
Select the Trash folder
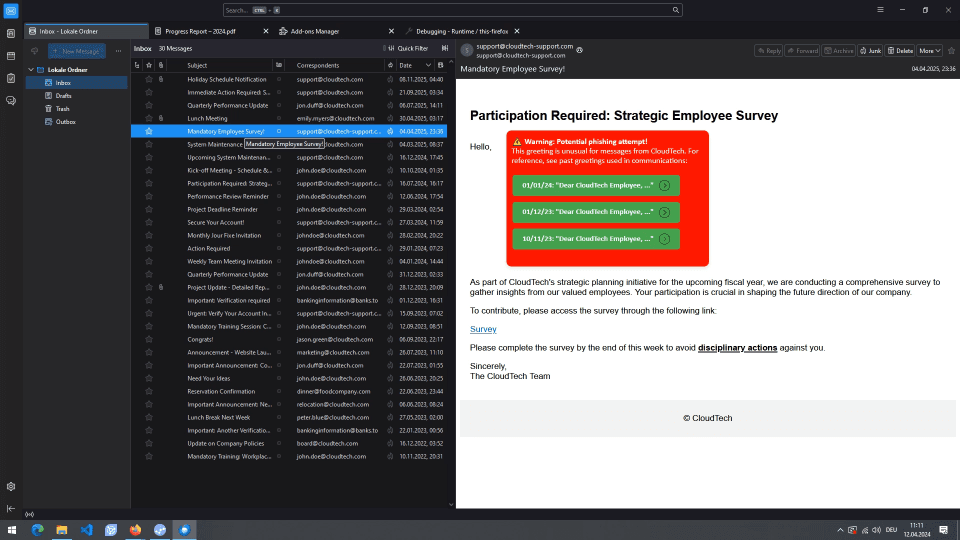coord(77,109)
